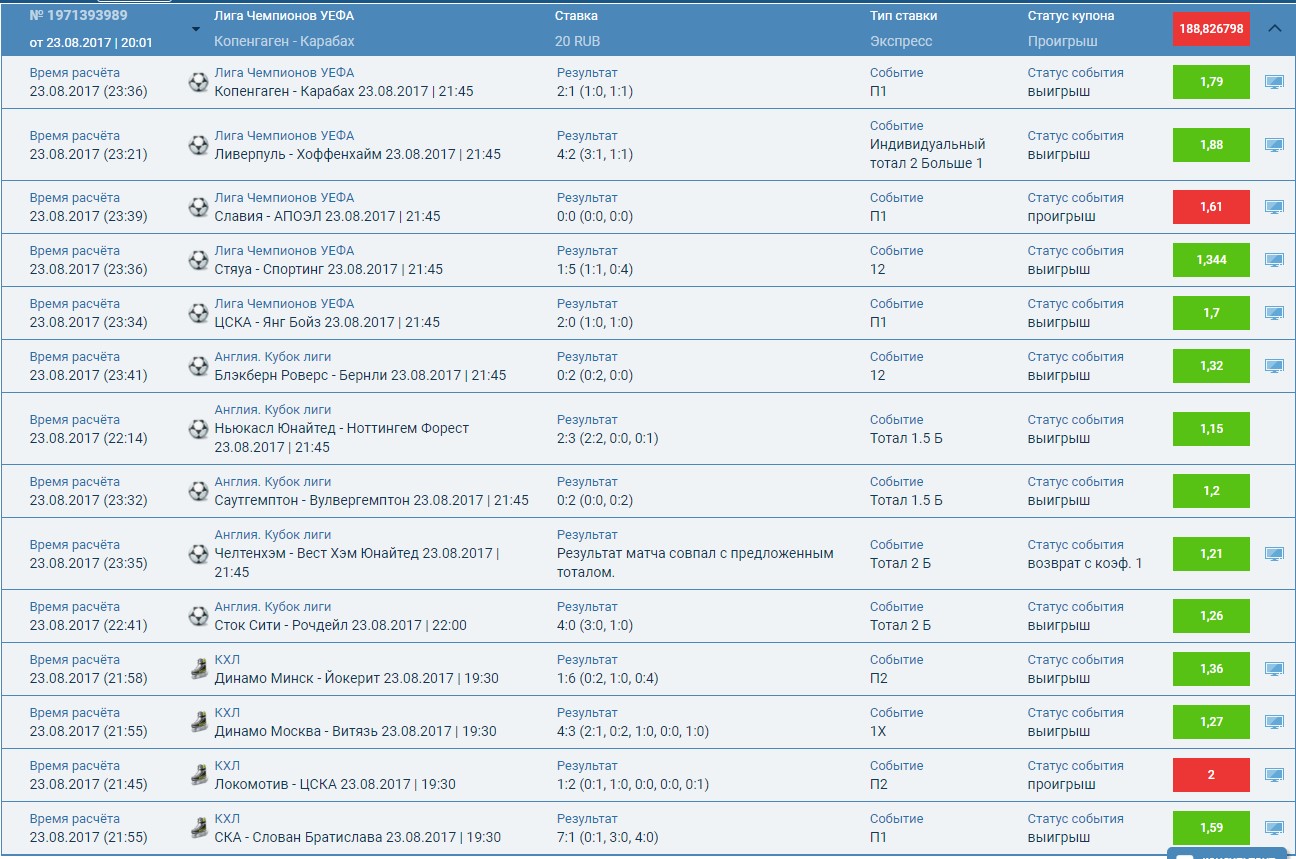Open broadcast icon for Славия - АПОЭЛ event
Screen dimensions: 1296x859
tap(1273, 207)
